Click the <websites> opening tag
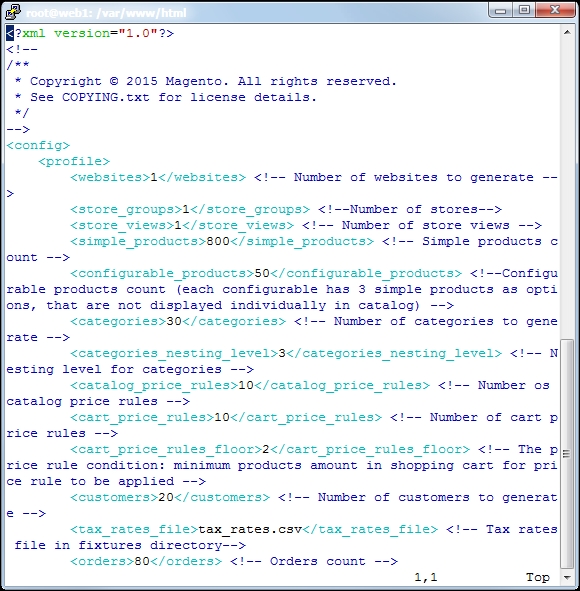The image size is (580, 591). (110, 178)
